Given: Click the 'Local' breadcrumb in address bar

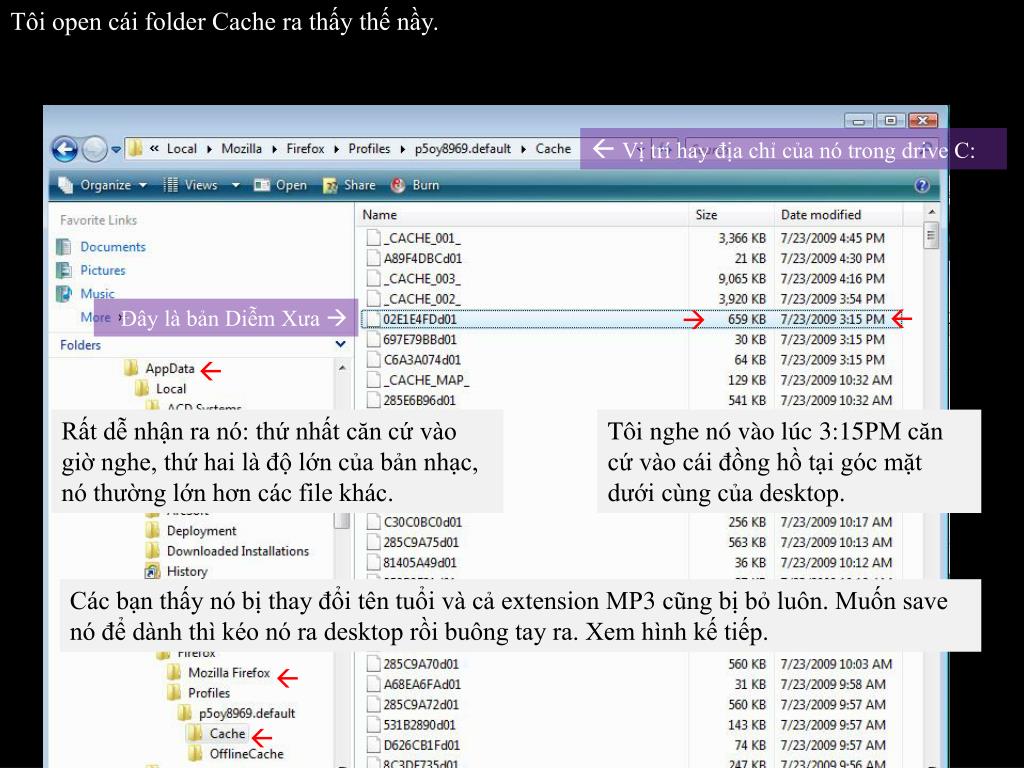Looking at the screenshot, I should click(x=182, y=149).
